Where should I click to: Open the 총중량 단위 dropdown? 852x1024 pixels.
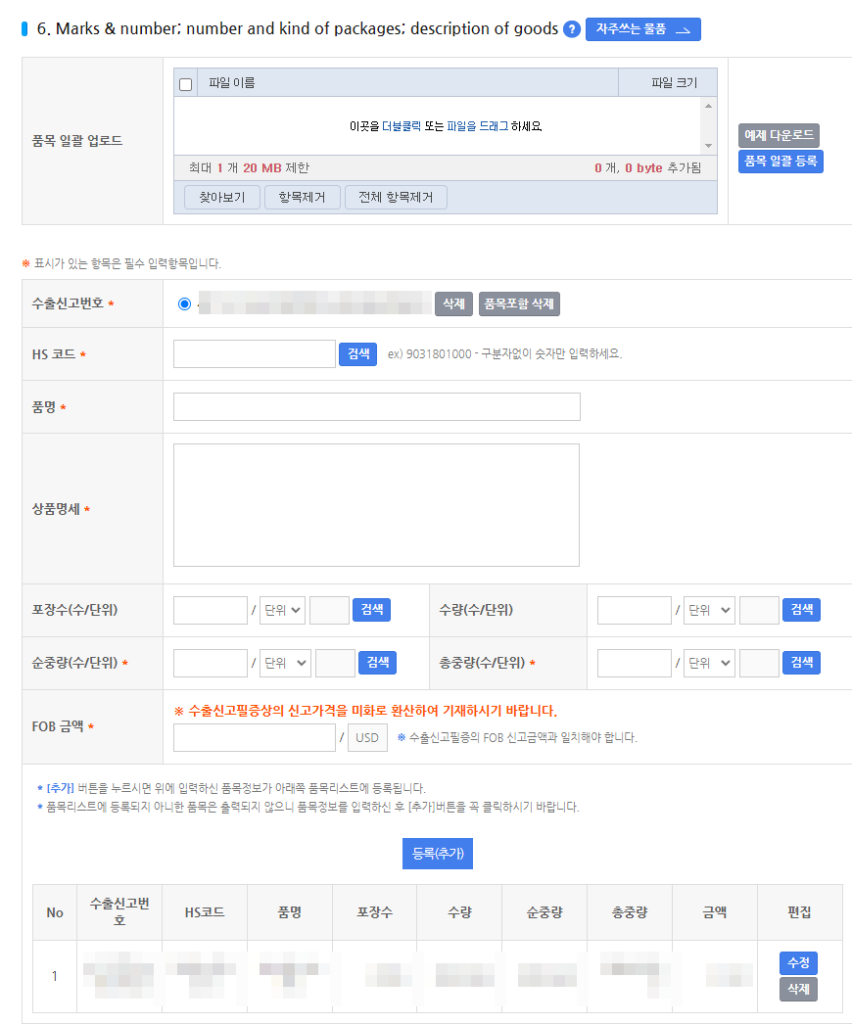(x=709, y=663)
